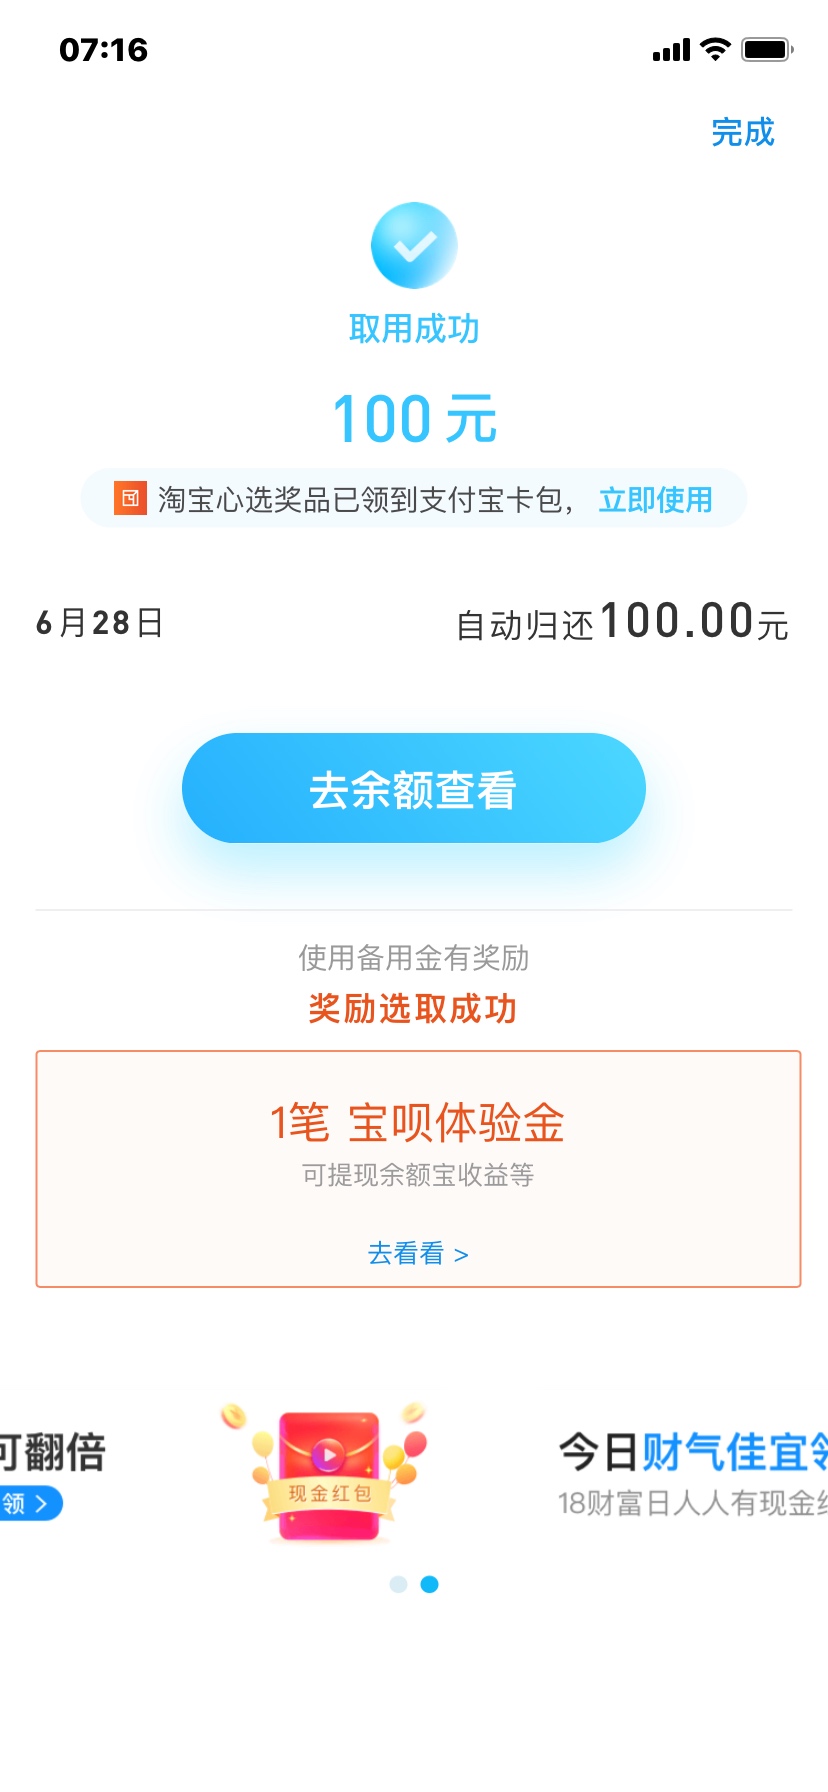Click the 奖励选取成功 heading
The width and height of the screenshot is (828, 1792).
tap(412, 1008)
